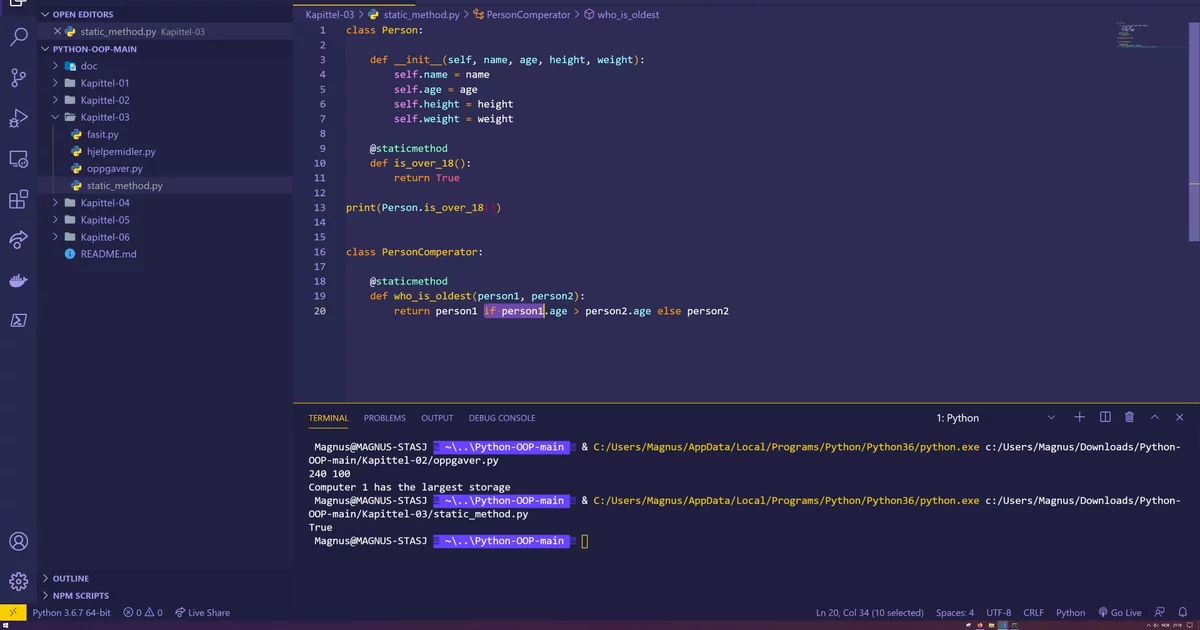The width and height of the screenshot is (1200, 630).
Task: Expand the Kapittel-01 folder
Action: click(165, 83)
